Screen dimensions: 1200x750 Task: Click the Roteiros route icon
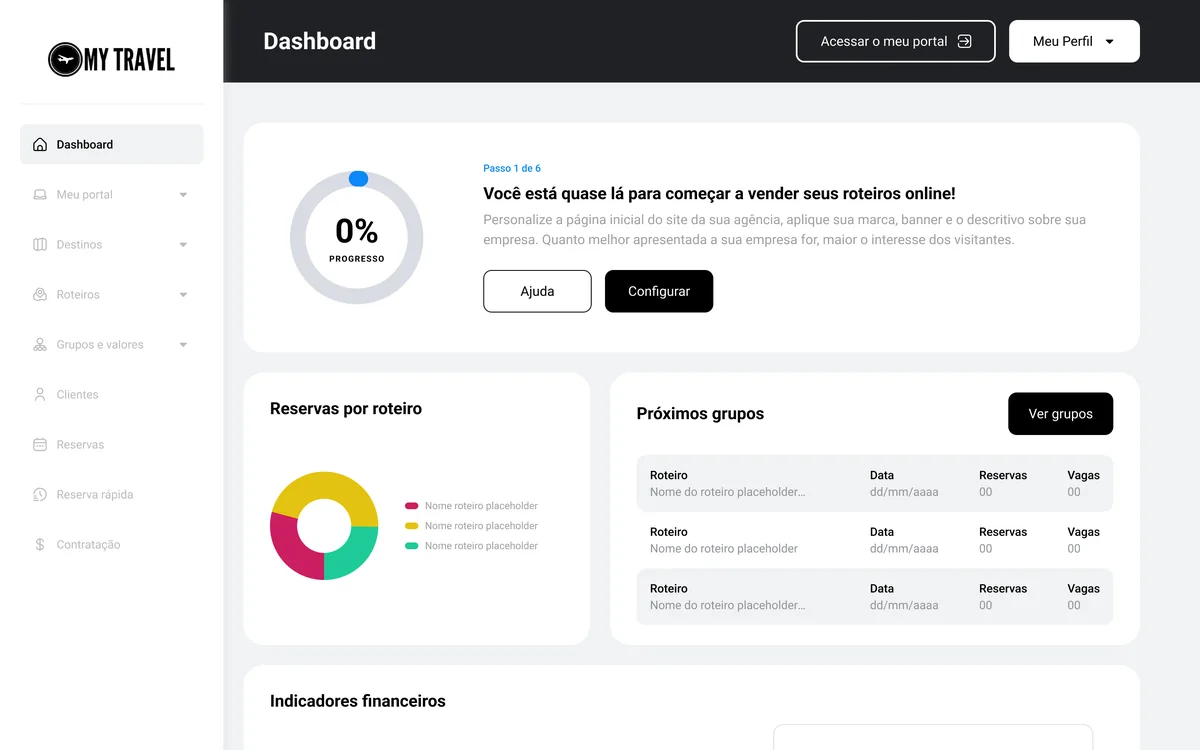point(40,294)
